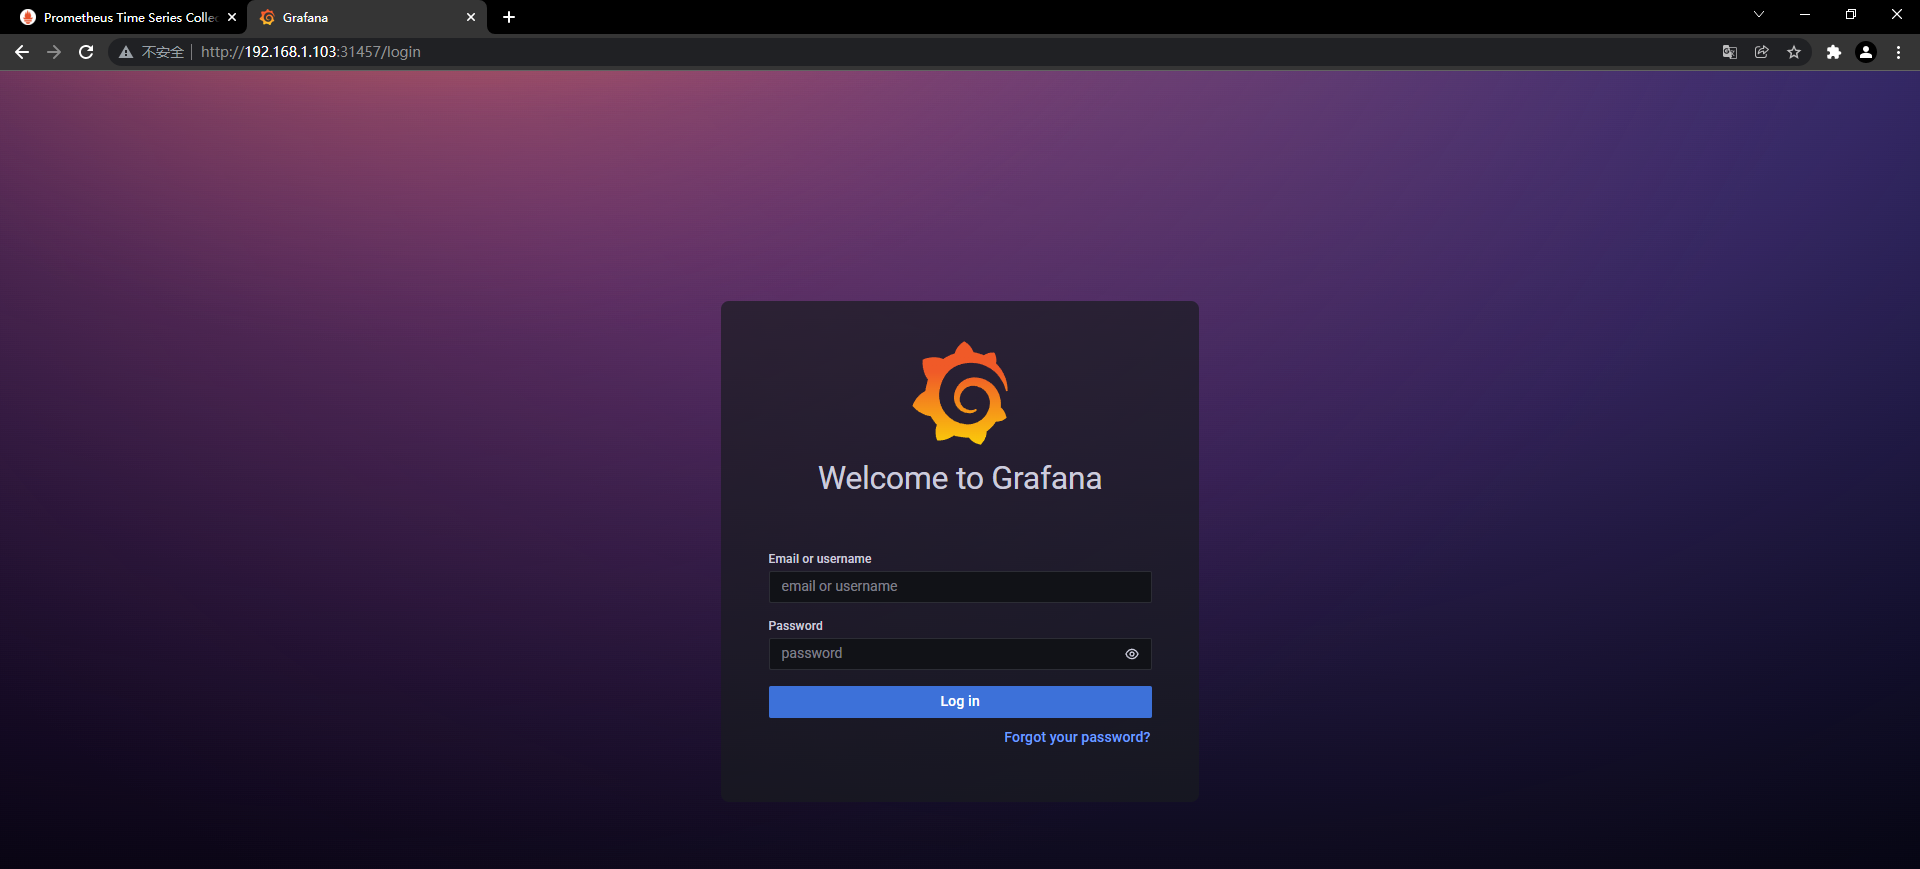This screenshot has width=1920, height=869.
Task: Minimize the browser window
Action: (1805, 14)
